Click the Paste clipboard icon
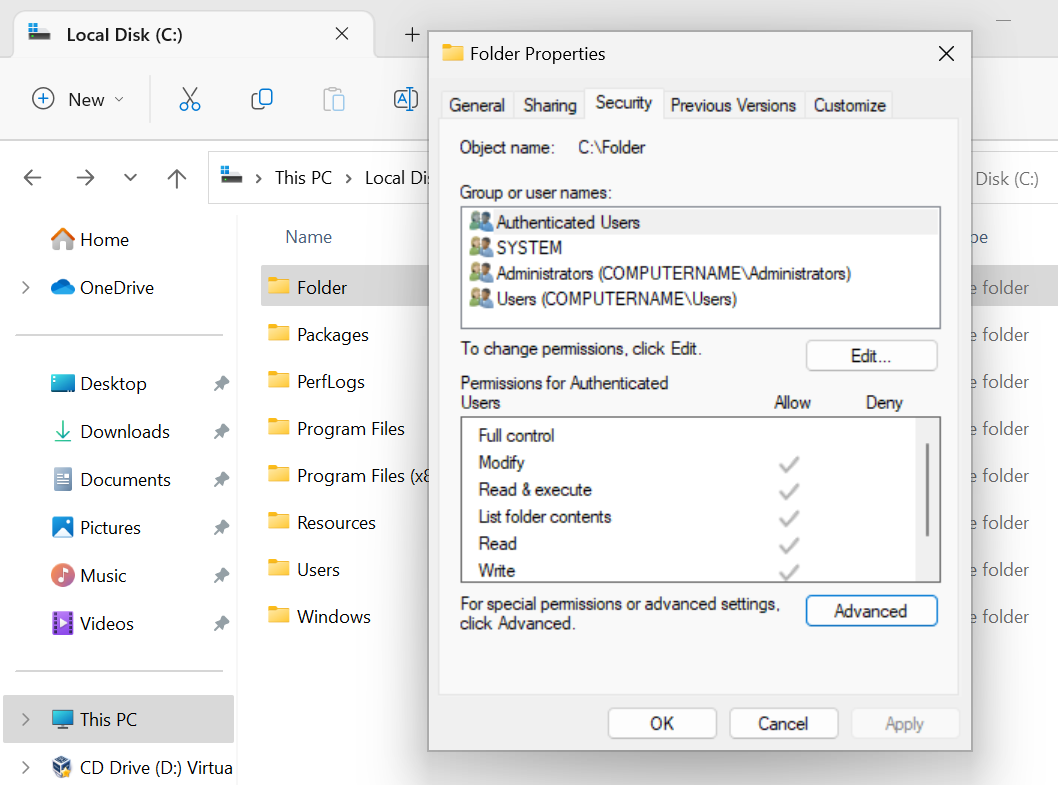The image size is (1058, 785). point(334,99)
